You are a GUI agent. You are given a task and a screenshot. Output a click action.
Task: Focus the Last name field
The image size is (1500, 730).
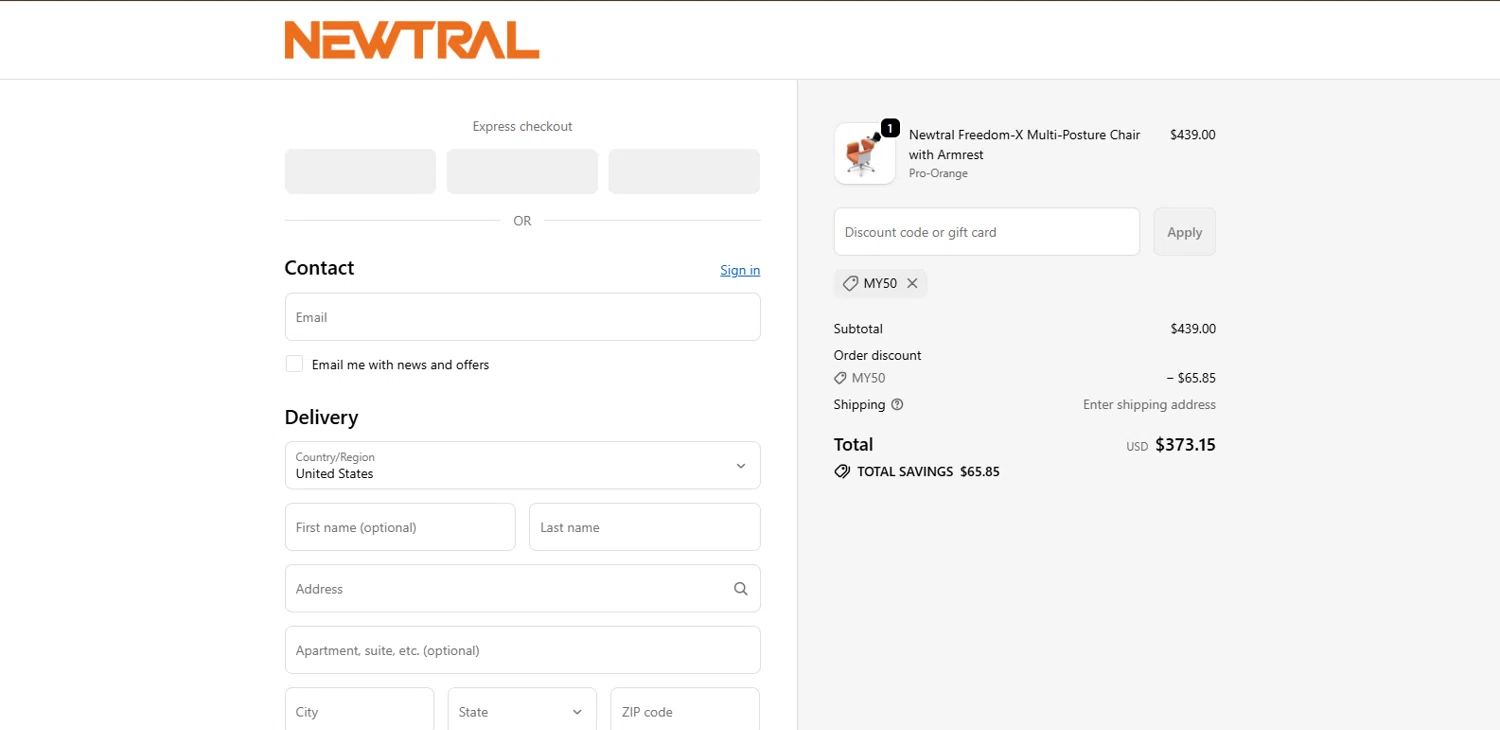644,527
